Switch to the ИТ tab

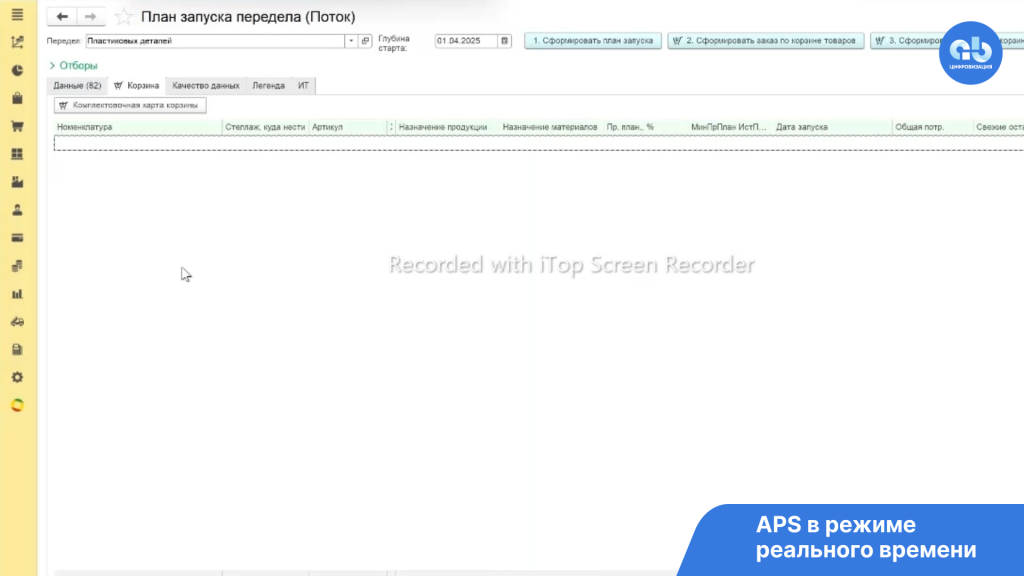point(304,86)
